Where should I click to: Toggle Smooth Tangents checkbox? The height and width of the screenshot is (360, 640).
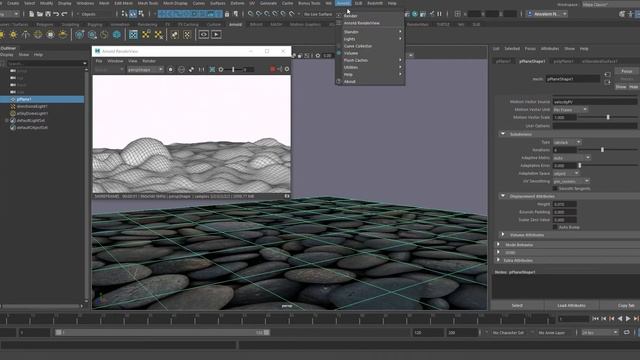pyautogui.click(x=555, y=189)
